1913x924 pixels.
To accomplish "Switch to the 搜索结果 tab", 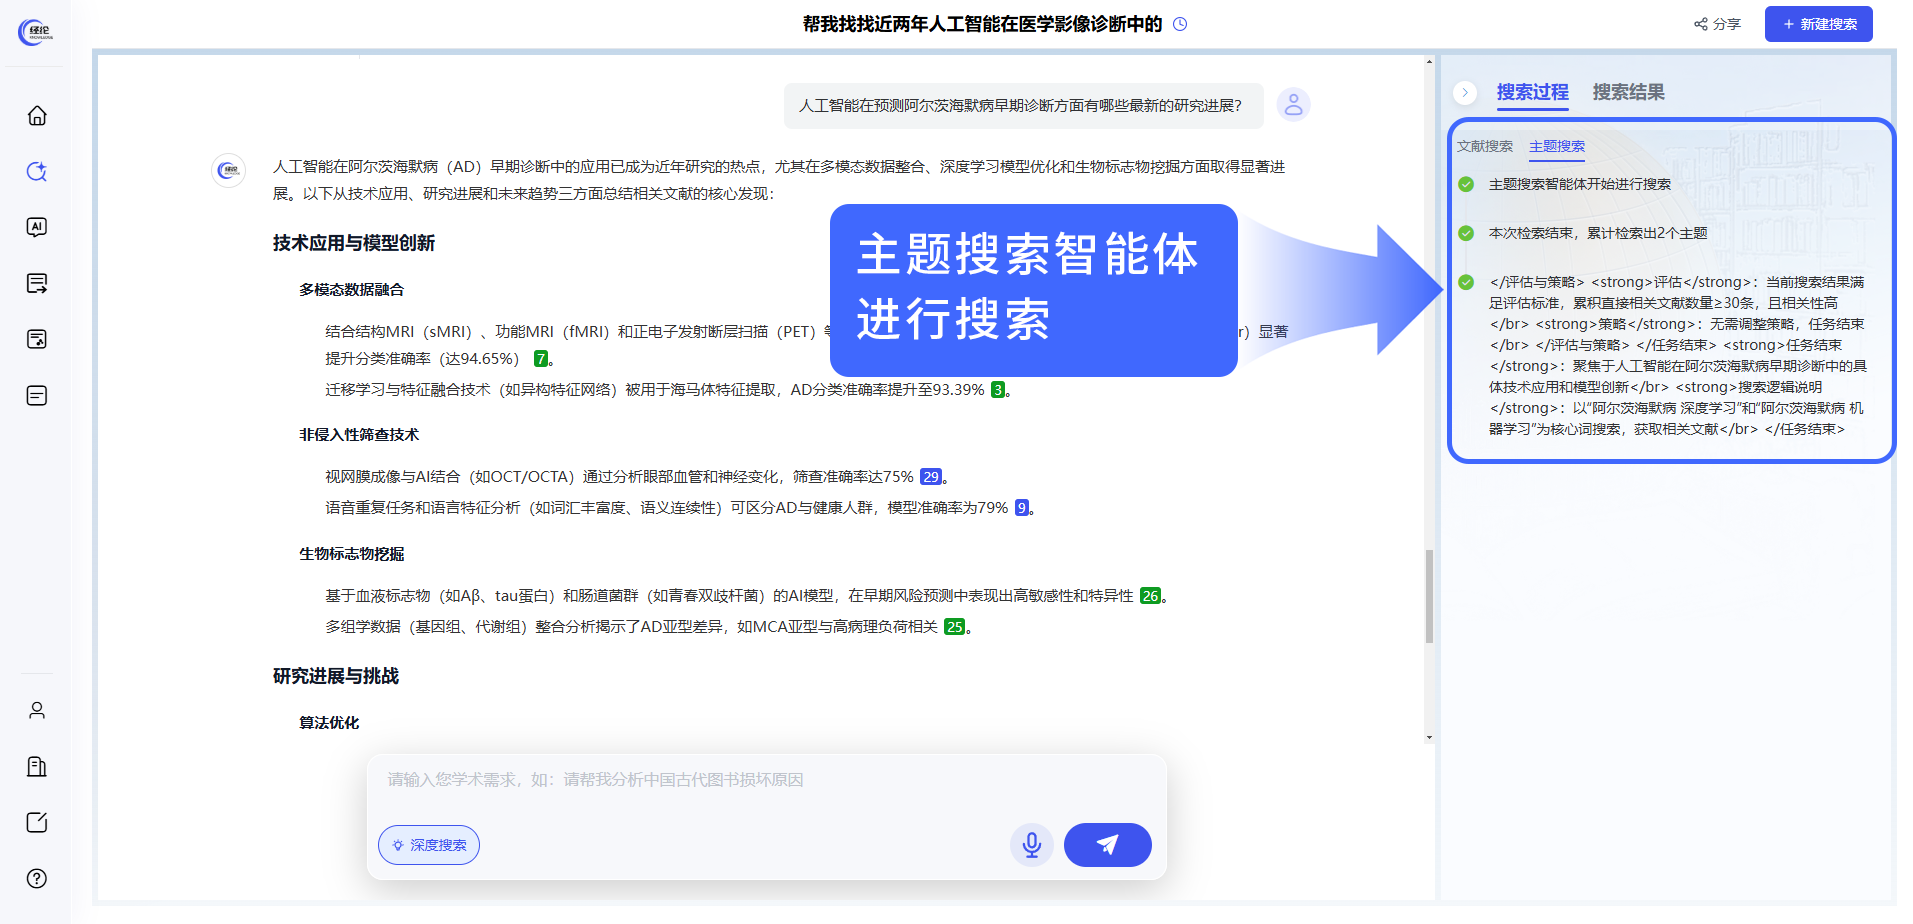I will (x=1628, y=92).
